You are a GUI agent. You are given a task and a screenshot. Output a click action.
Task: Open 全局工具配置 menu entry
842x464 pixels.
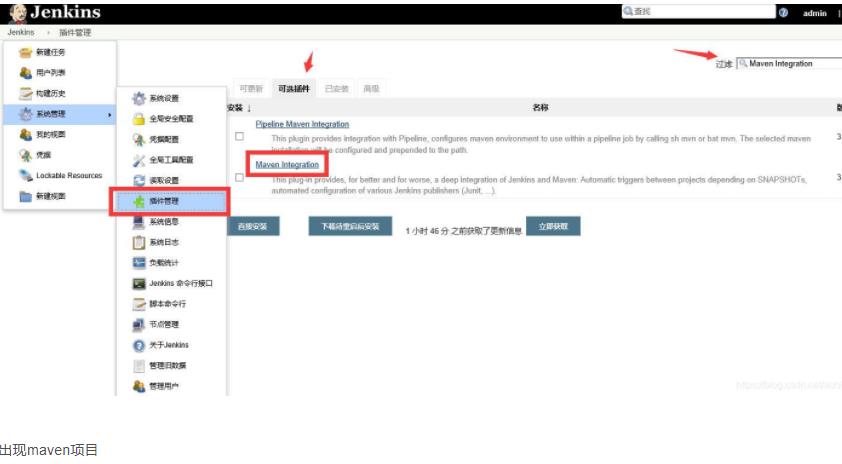pyautogui.click(x=171, y=160)
